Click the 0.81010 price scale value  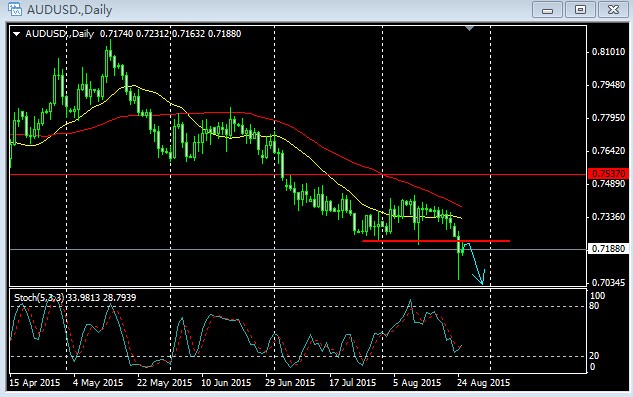click(608, 52)
